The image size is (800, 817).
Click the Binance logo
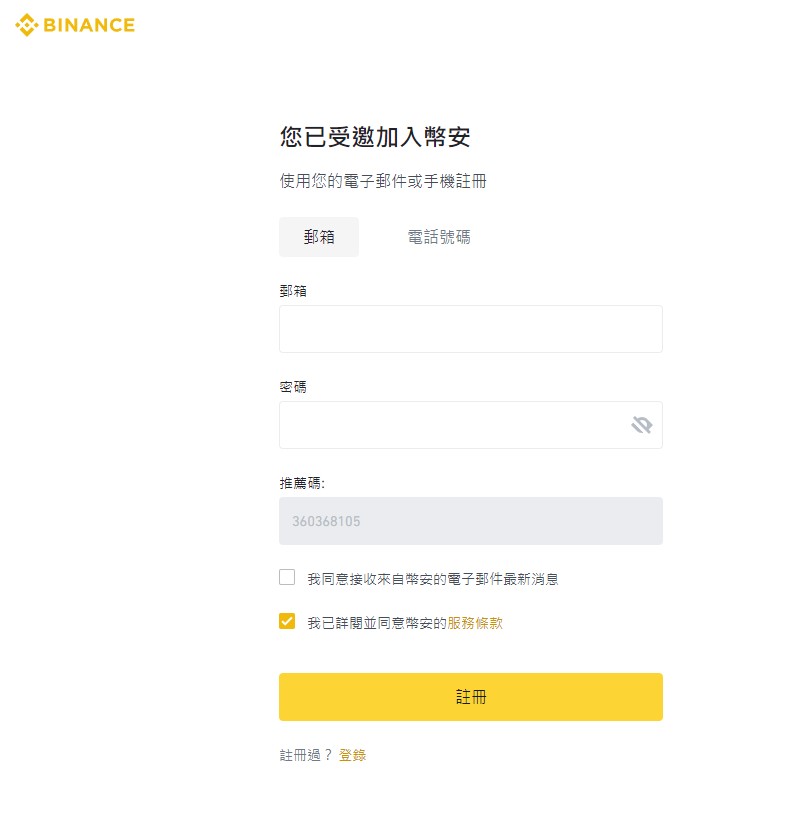(75, 24)
